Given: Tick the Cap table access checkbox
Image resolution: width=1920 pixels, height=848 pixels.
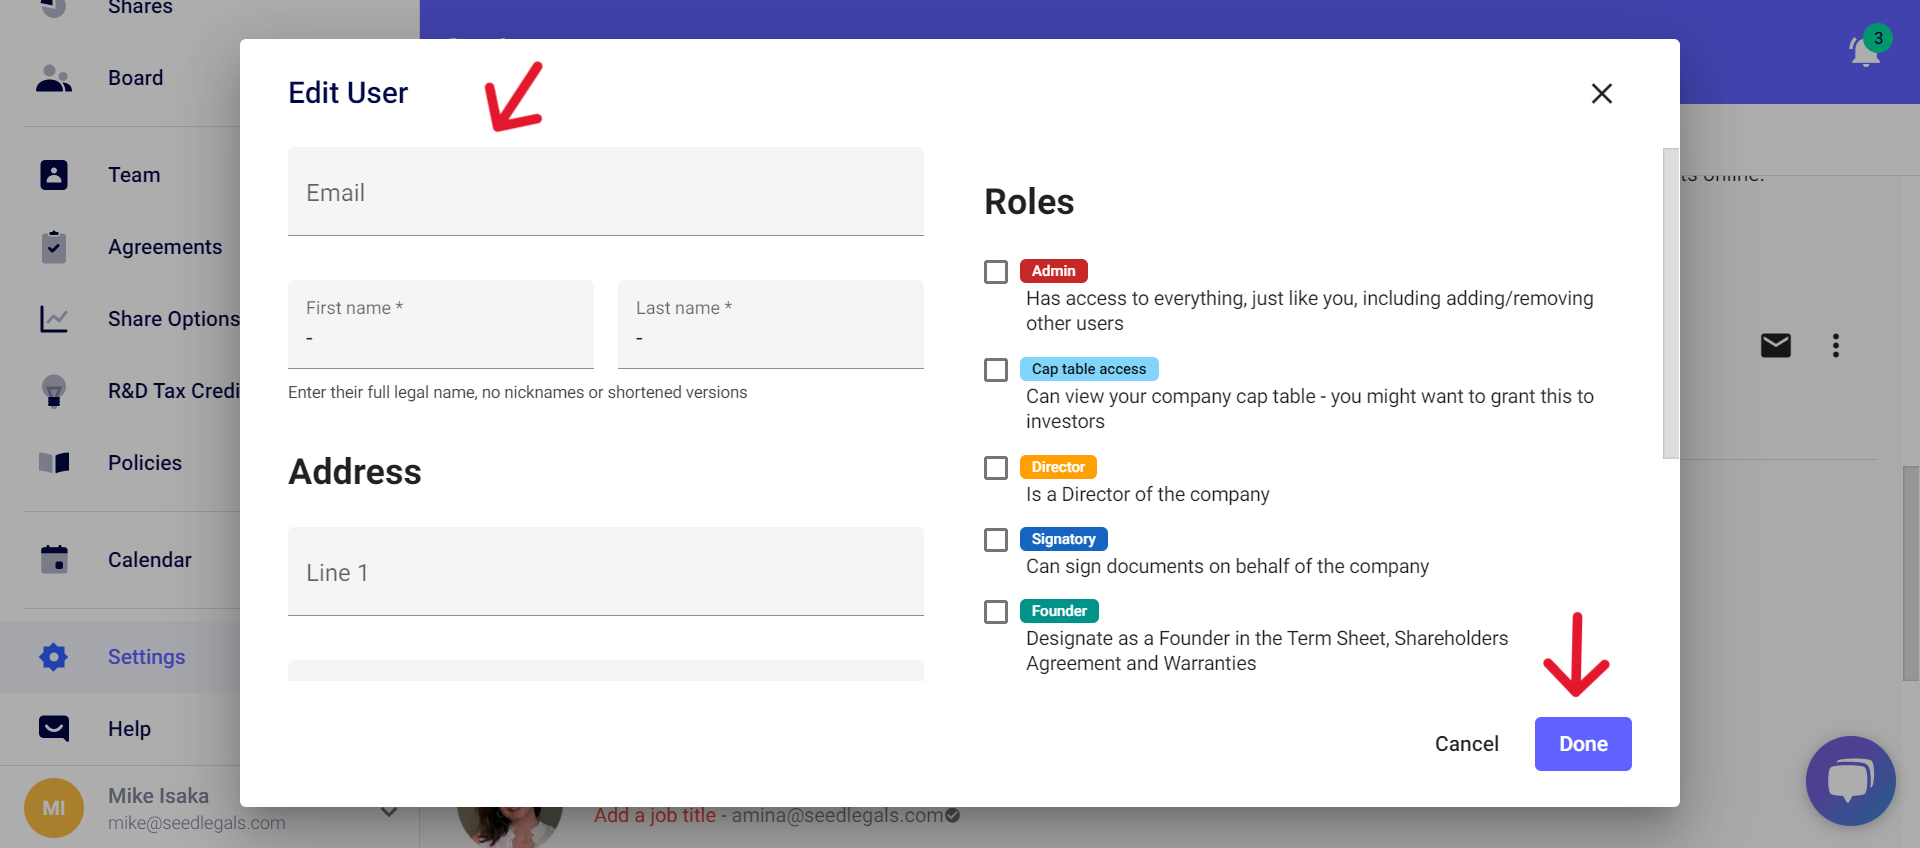Looking at the screenshot, I should pyautogui.click(x=996, y=370).
